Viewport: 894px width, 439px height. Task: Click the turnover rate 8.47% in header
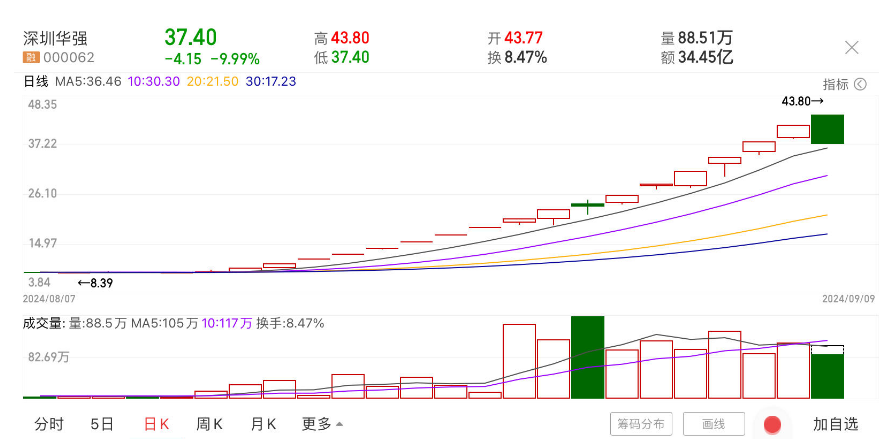coord(525,58)
